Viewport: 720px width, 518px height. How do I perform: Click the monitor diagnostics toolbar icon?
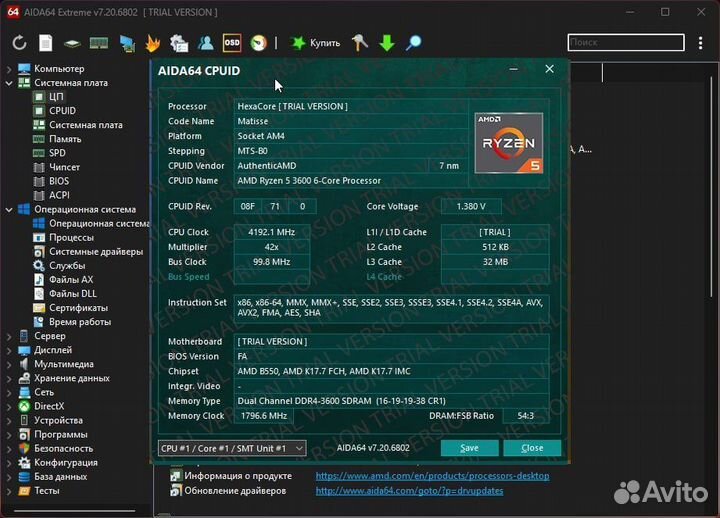point(127,43)
